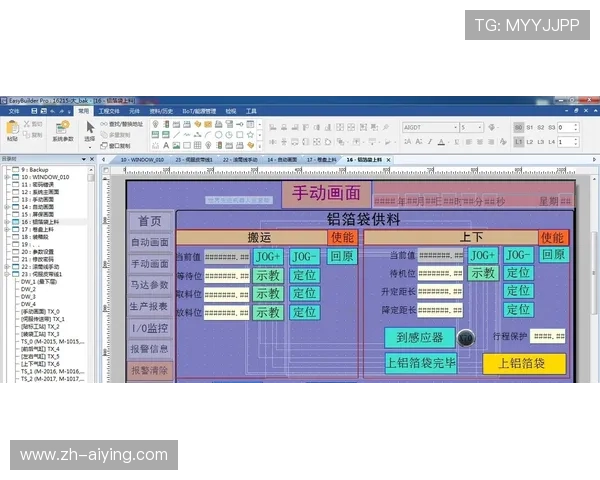
Task: Switch to the 元件 (Objects) ribbon tab
Action: click(134, 111)
